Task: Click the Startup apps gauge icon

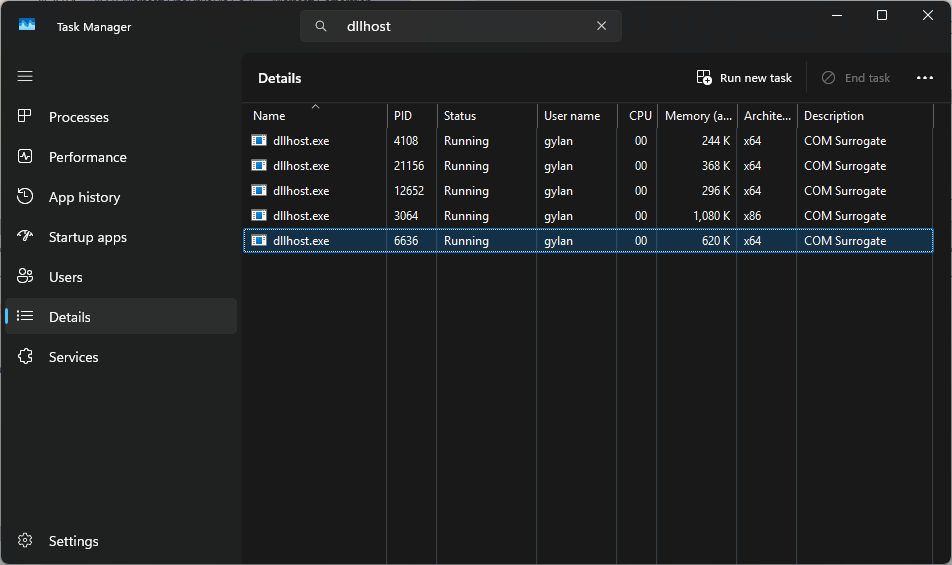Action: click(x=26, y=237)
